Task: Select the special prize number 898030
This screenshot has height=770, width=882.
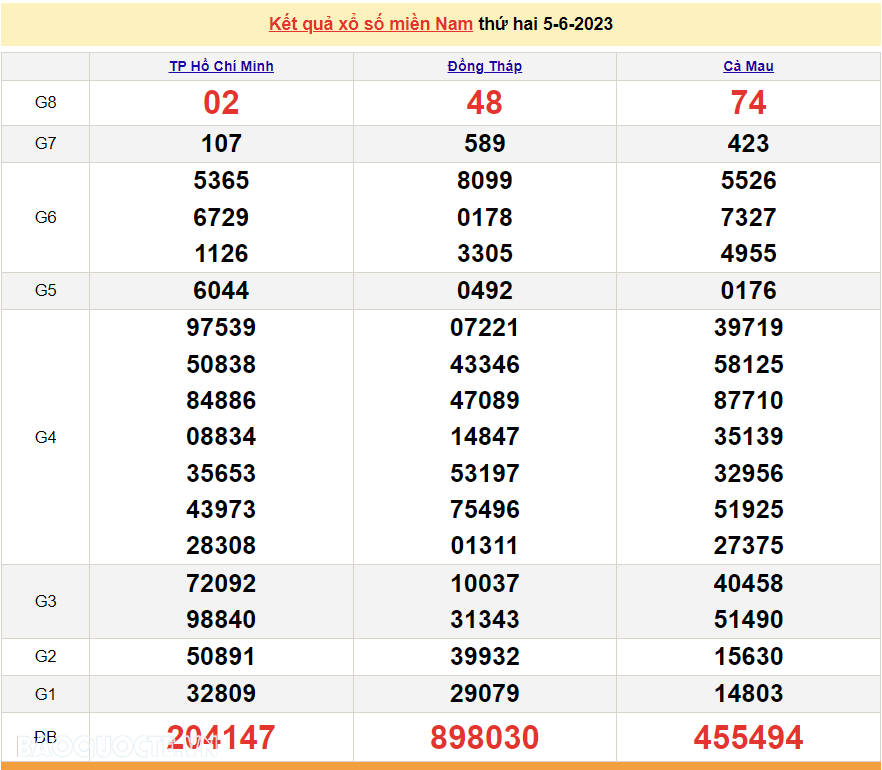Action: [484, 738]
